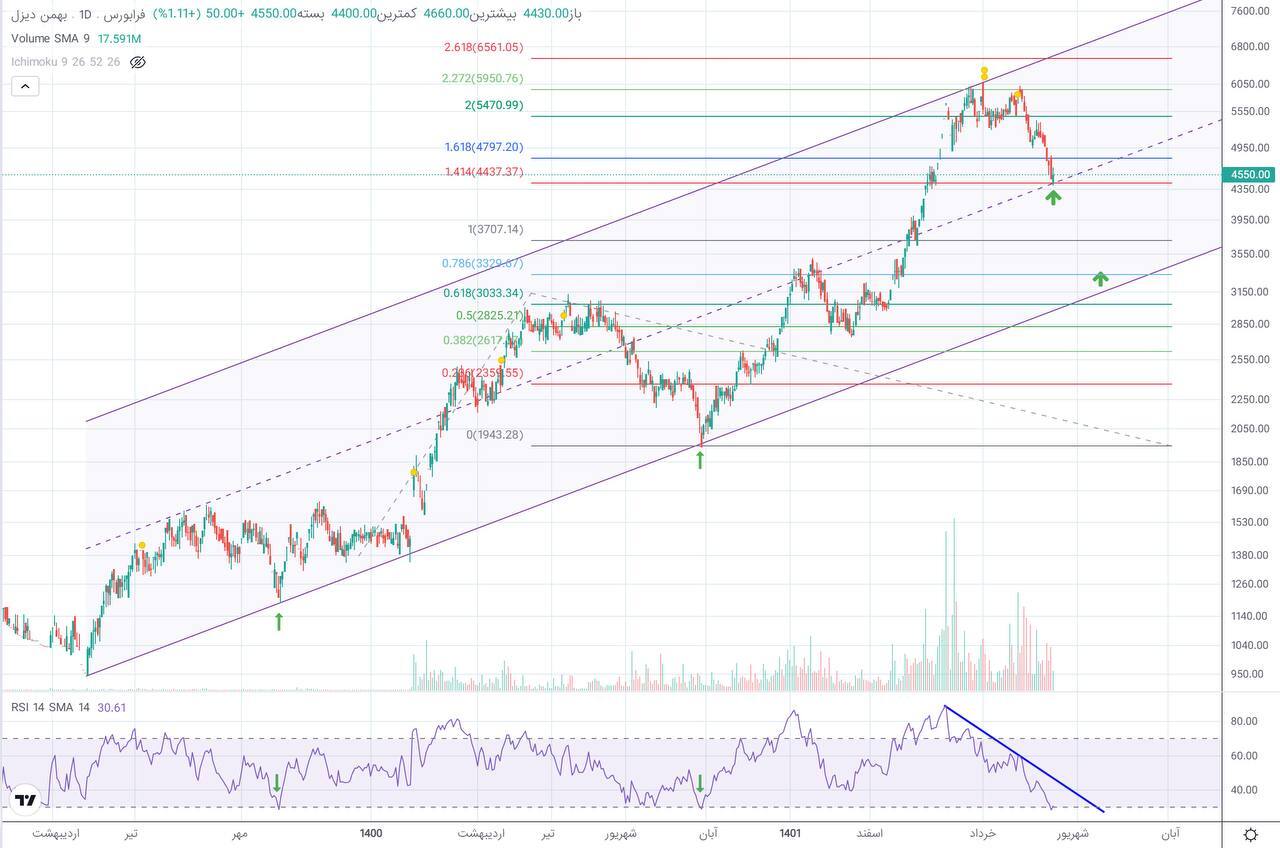
Task: Select the Volume SMA 9 legend
Action: (51, 38)
